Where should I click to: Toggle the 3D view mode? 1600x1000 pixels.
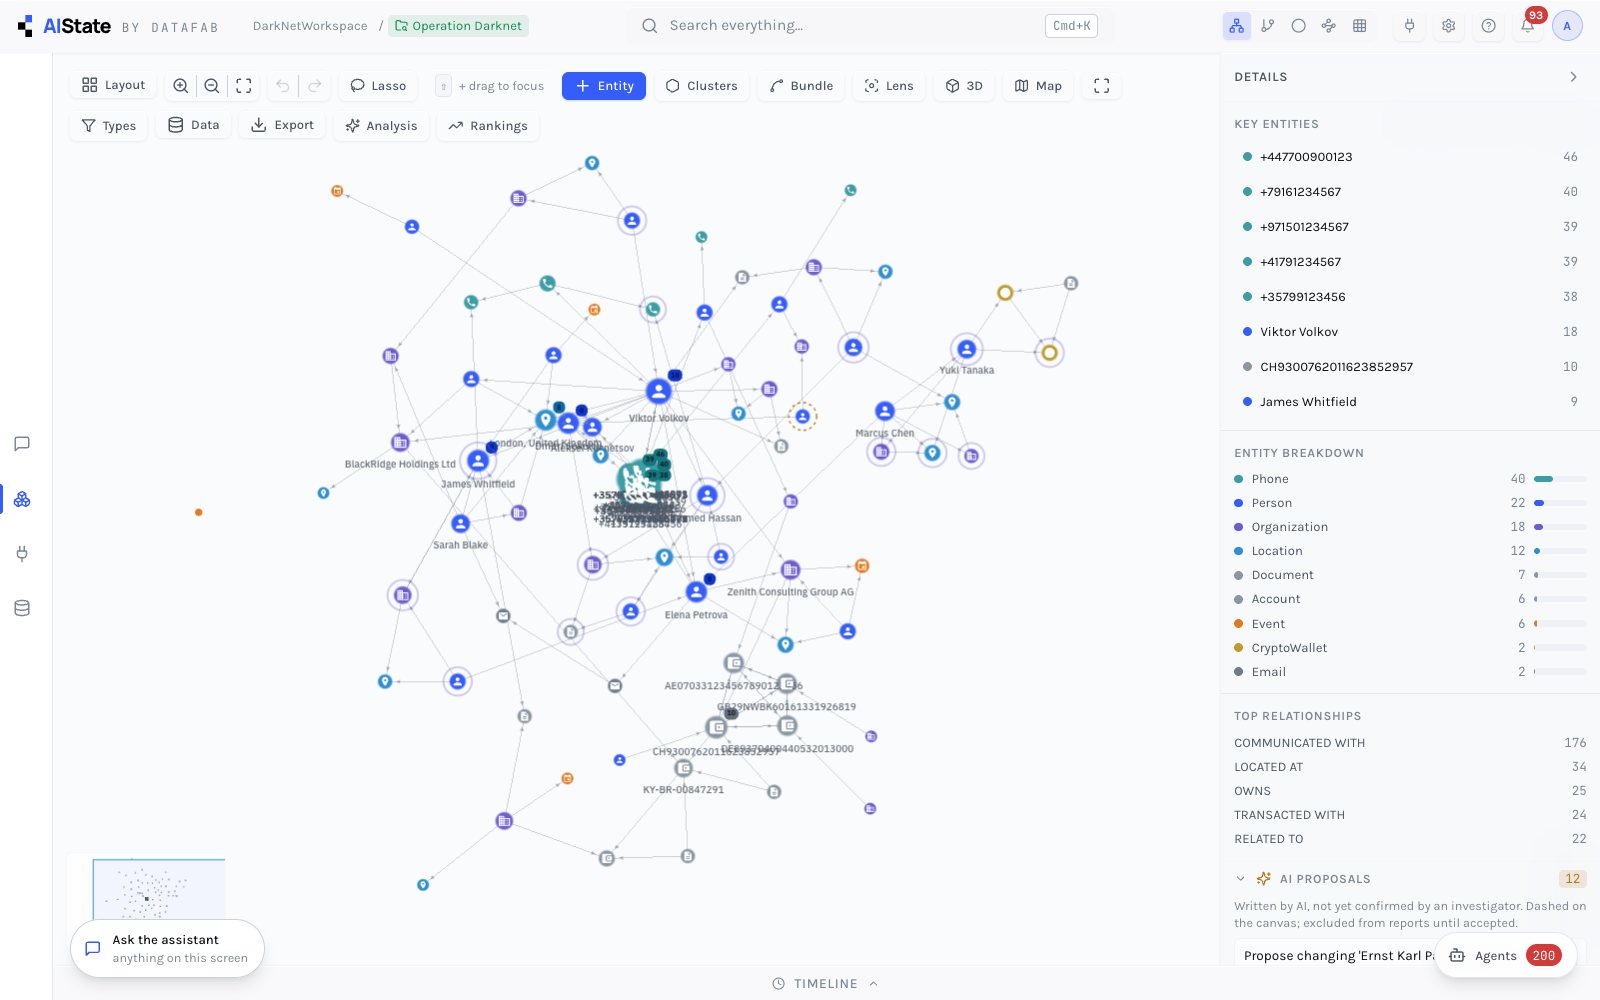coord(964,86)
